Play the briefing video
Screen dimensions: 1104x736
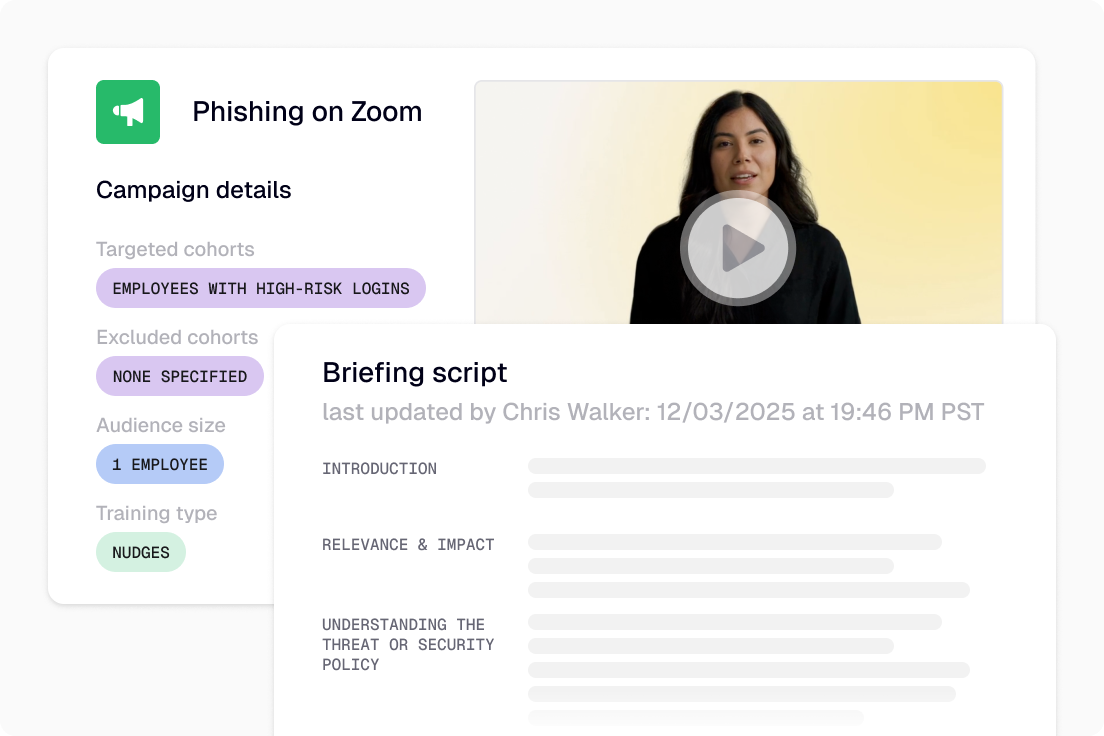[x=738, y=248]
